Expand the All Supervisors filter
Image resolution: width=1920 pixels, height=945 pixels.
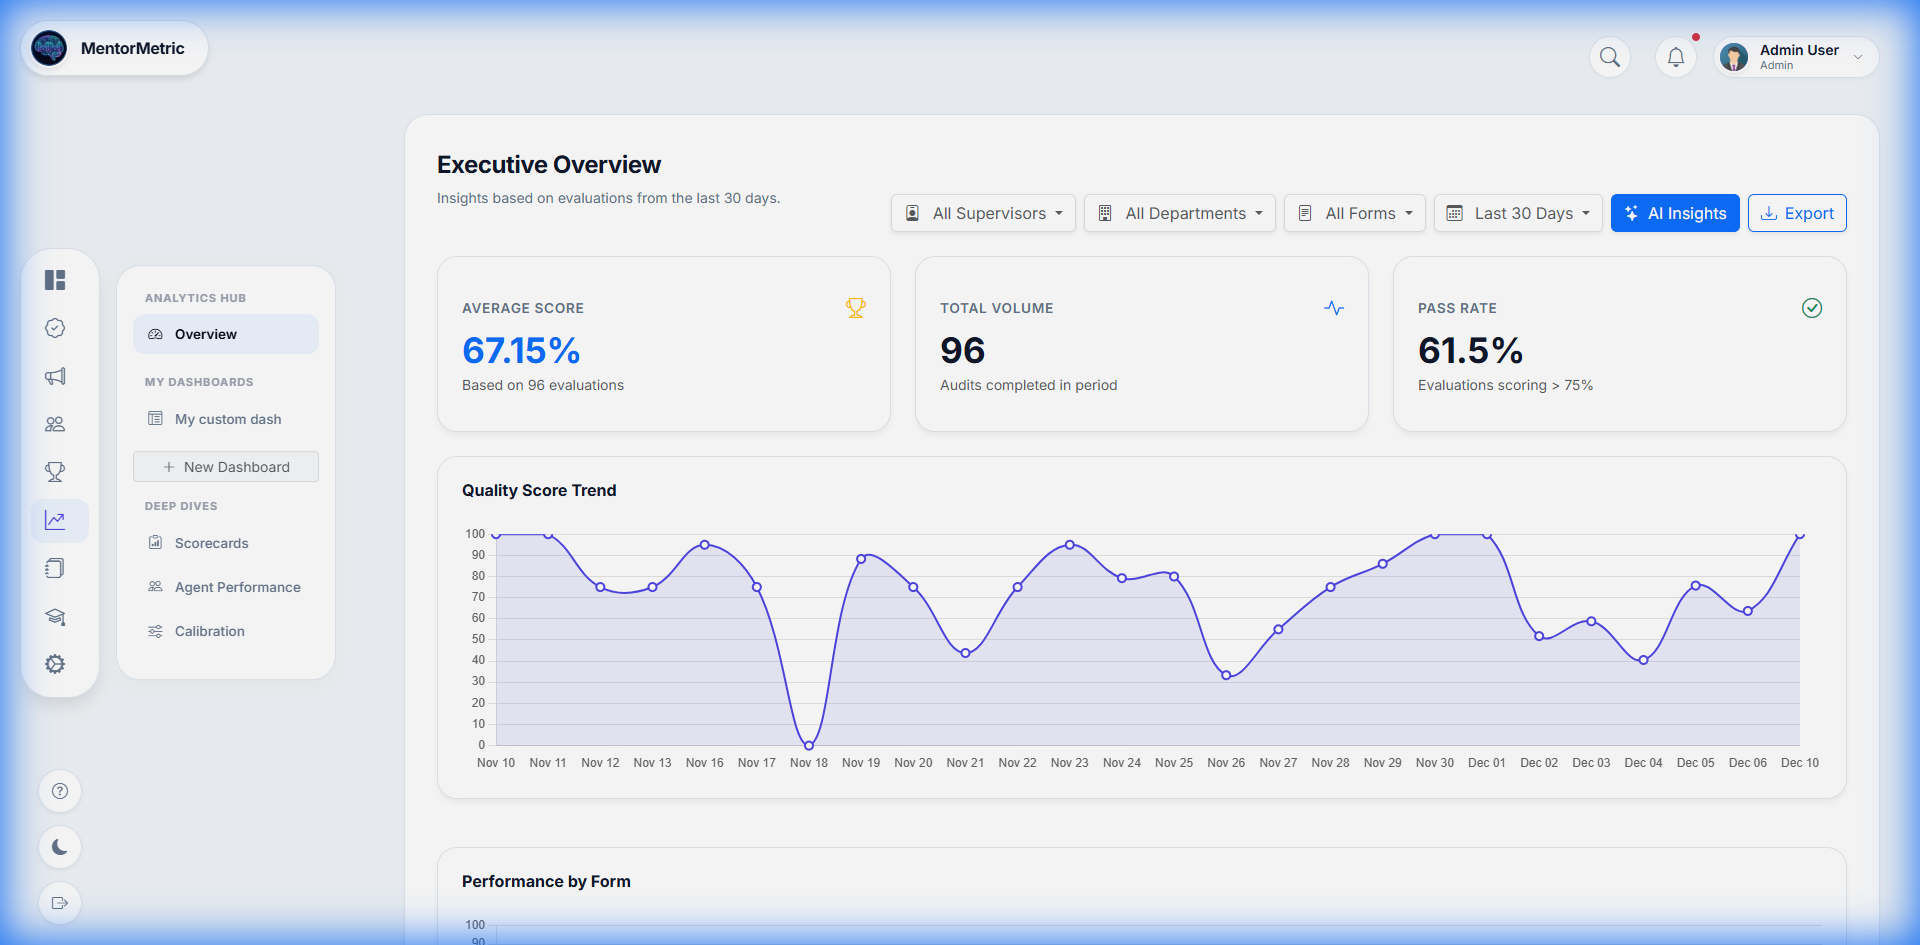983,213
